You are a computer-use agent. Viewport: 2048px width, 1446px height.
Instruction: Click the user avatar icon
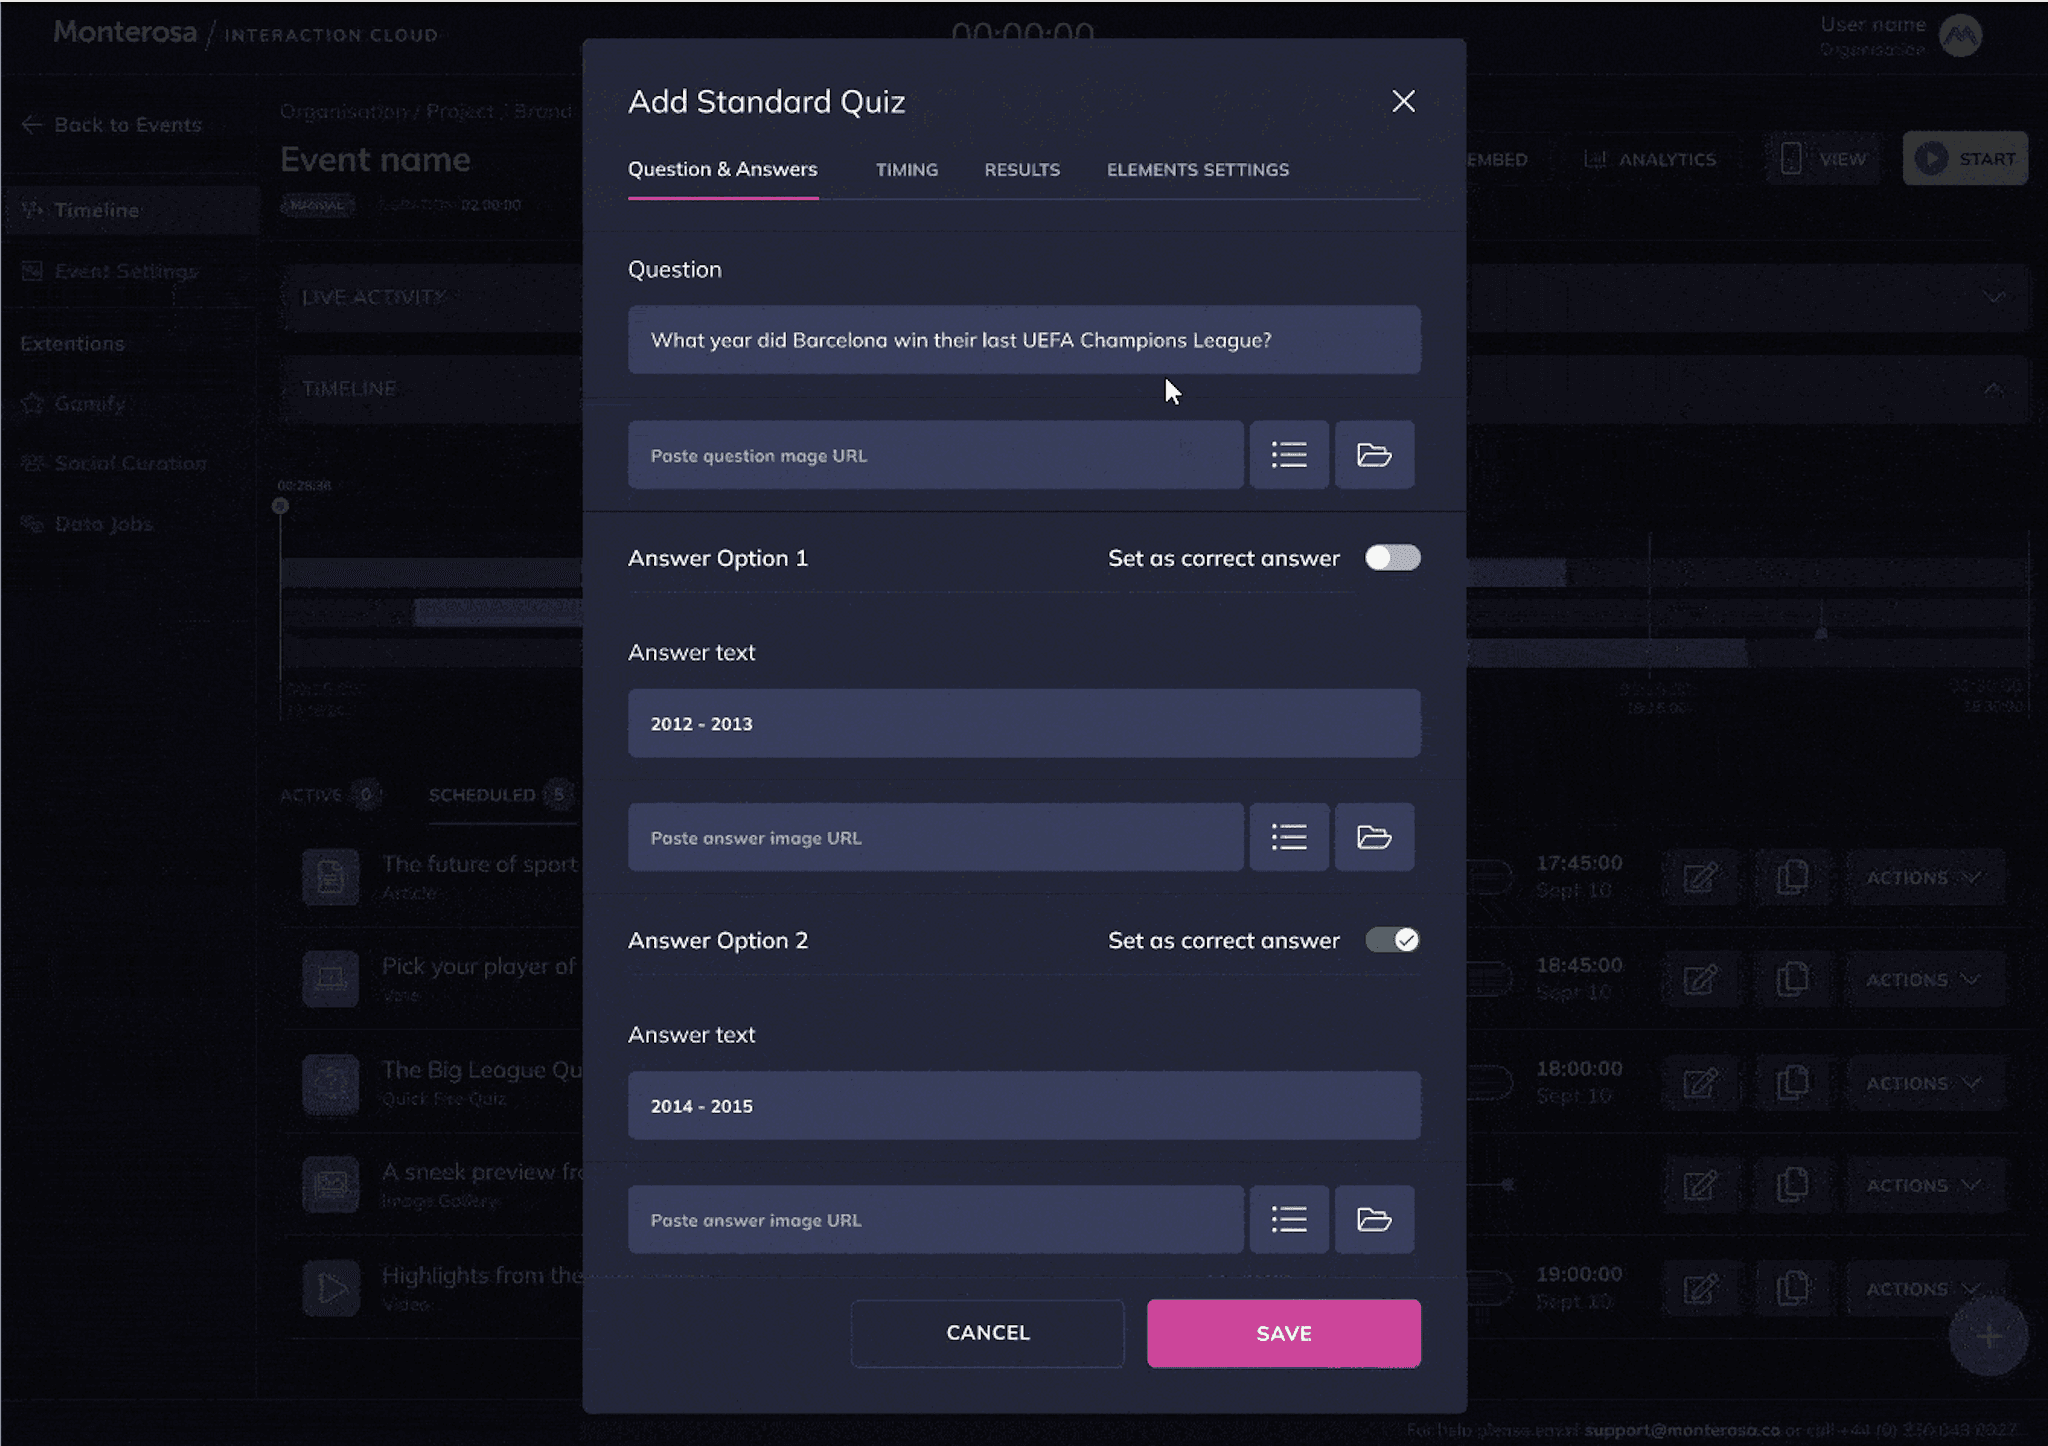click(x=1960, y=36)
